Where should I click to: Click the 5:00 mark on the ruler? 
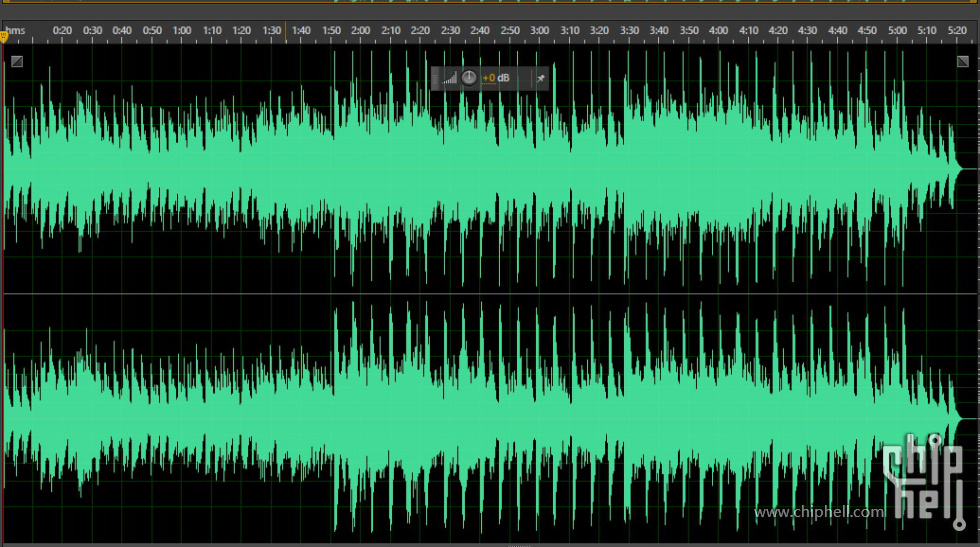(897, 31)
